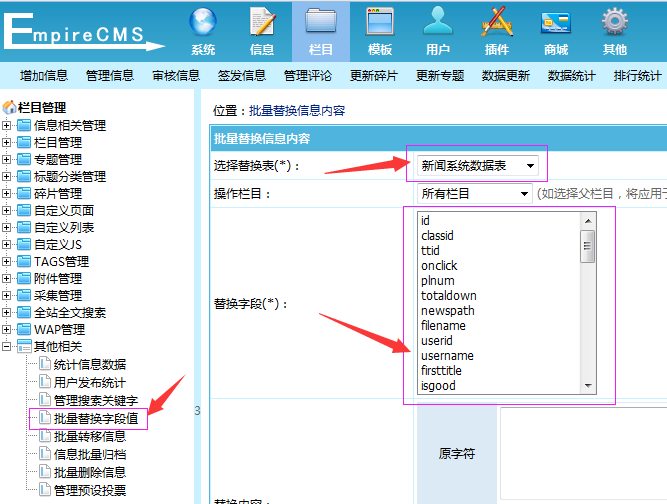Open 附件管理 tree item
This screenshot has height=504, width=667.
point(58,279)
